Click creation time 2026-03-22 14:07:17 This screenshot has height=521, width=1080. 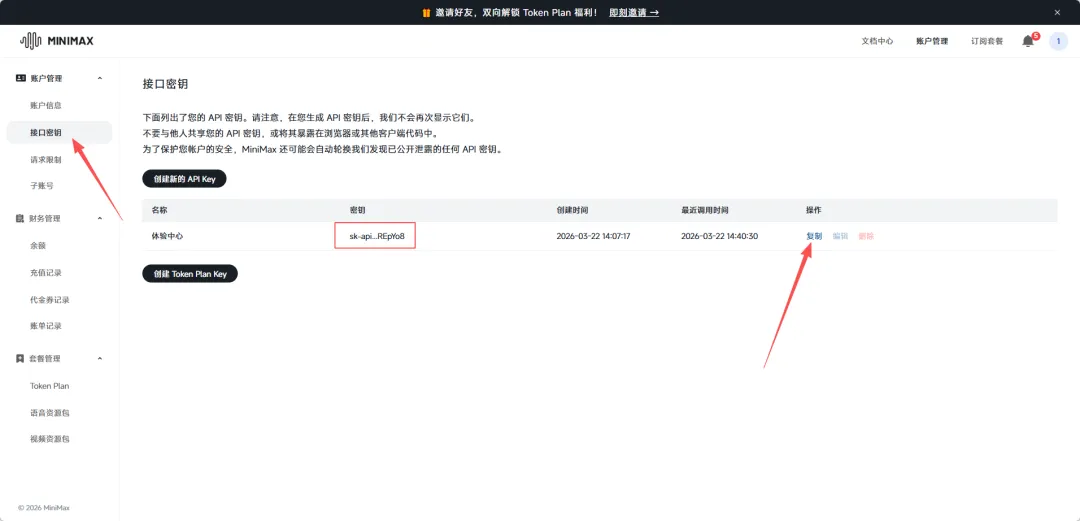pyautogui.click(x=594, y=236)
